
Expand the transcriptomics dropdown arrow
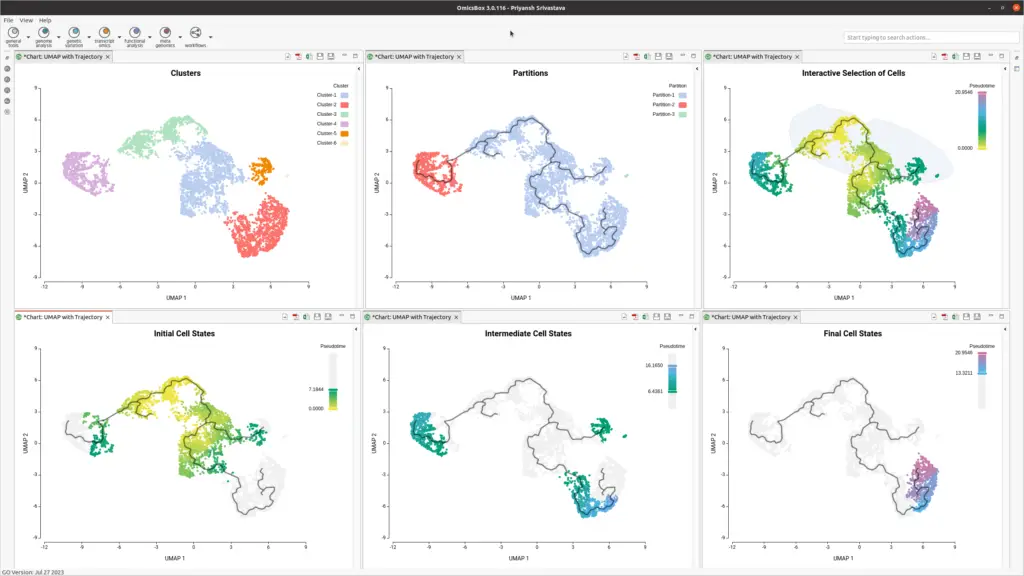click(x=120, y=37)
